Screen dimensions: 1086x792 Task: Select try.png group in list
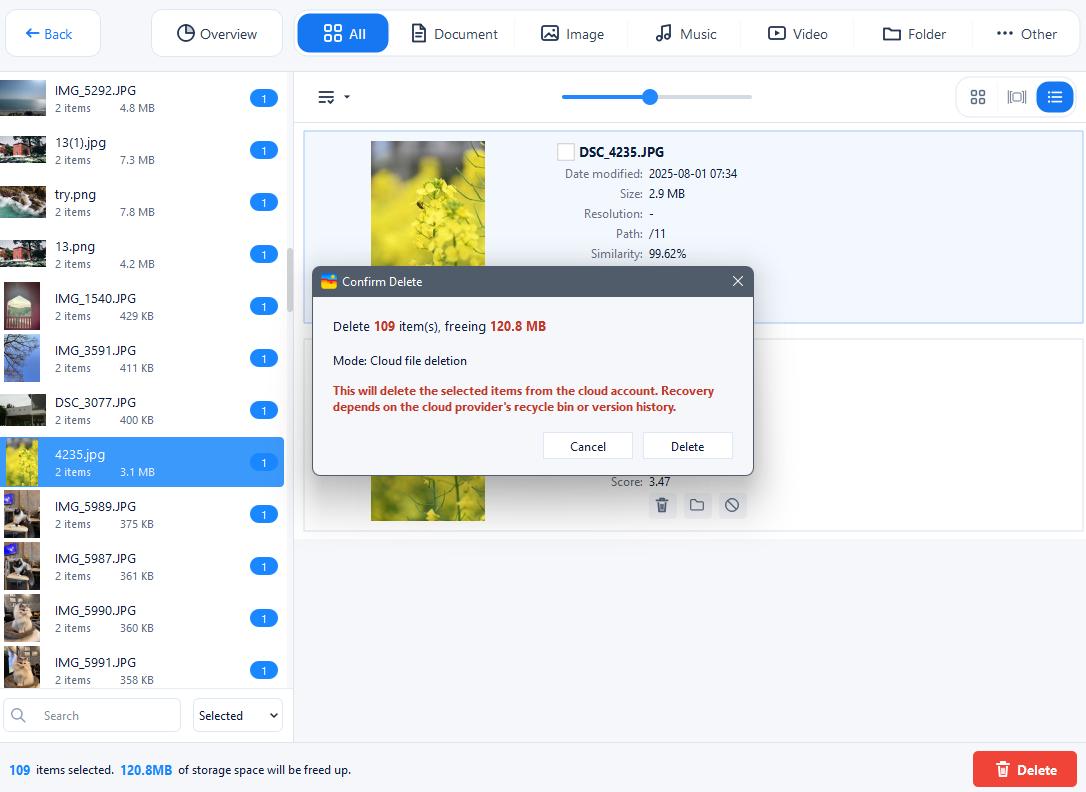(x=142, y=202)
